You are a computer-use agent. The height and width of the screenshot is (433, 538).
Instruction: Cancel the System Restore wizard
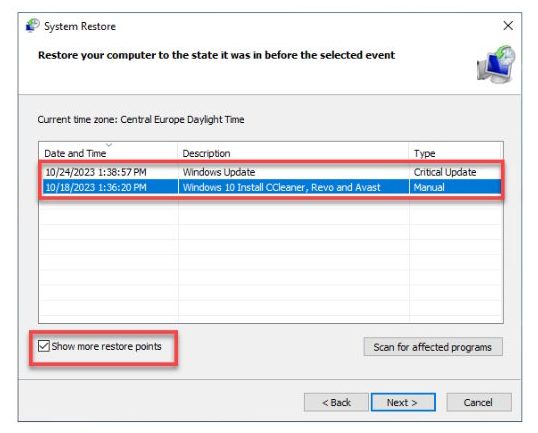[x=479, y=402]
